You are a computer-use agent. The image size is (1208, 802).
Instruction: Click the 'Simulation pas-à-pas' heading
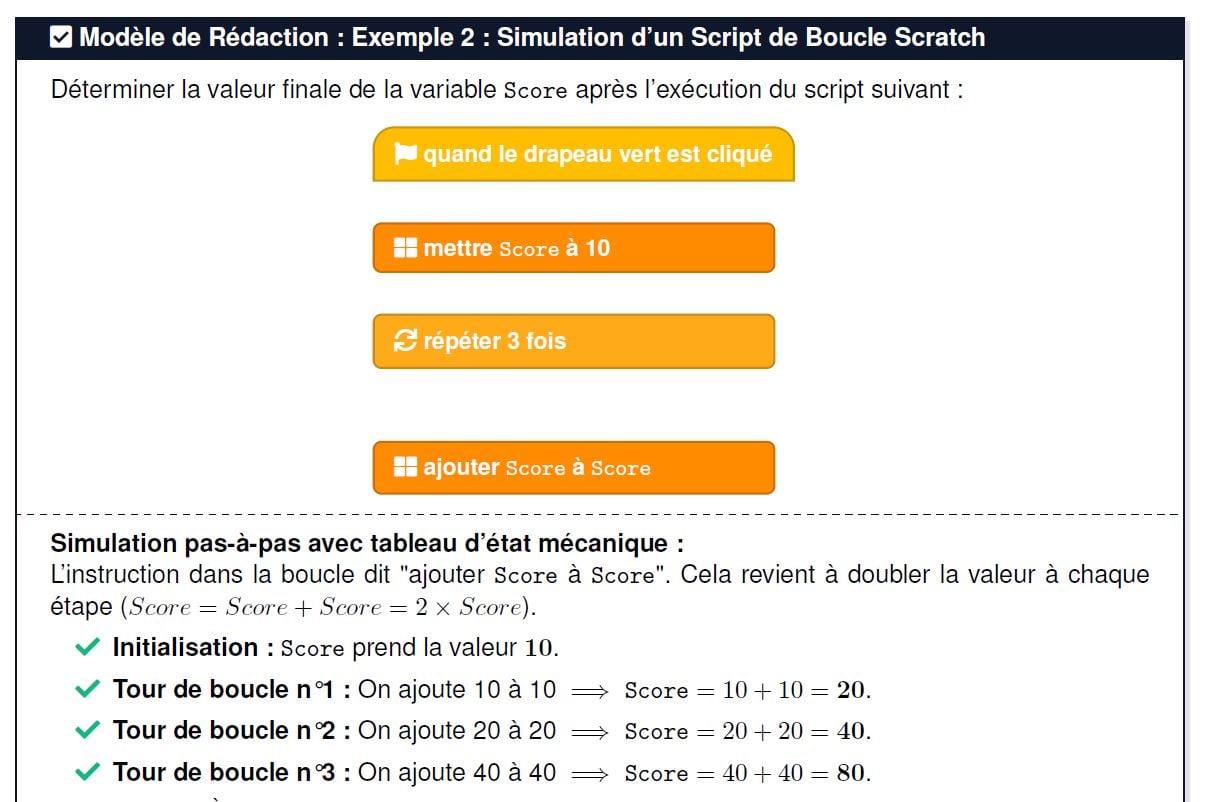367,544
